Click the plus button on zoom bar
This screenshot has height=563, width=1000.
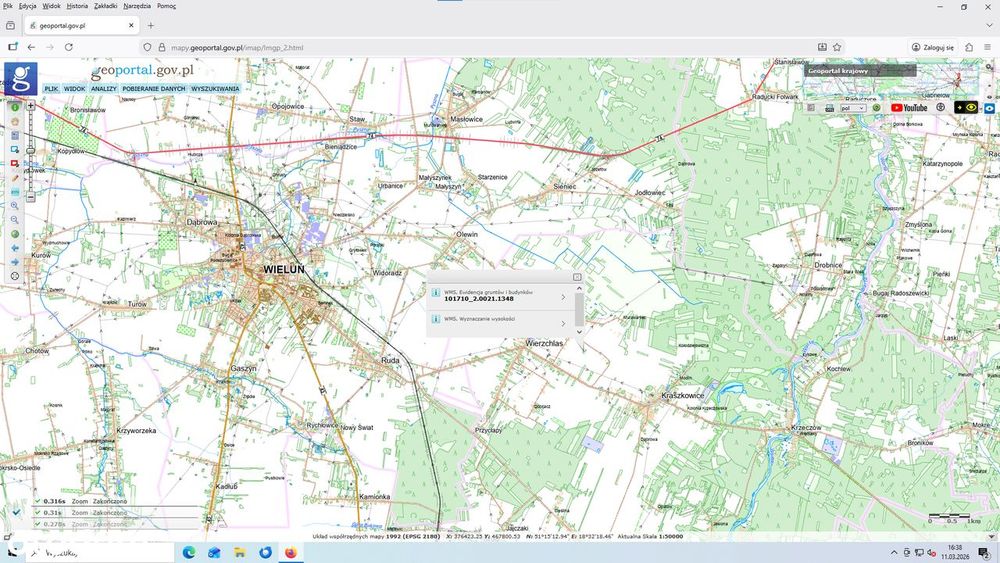[x=31, y=105]
